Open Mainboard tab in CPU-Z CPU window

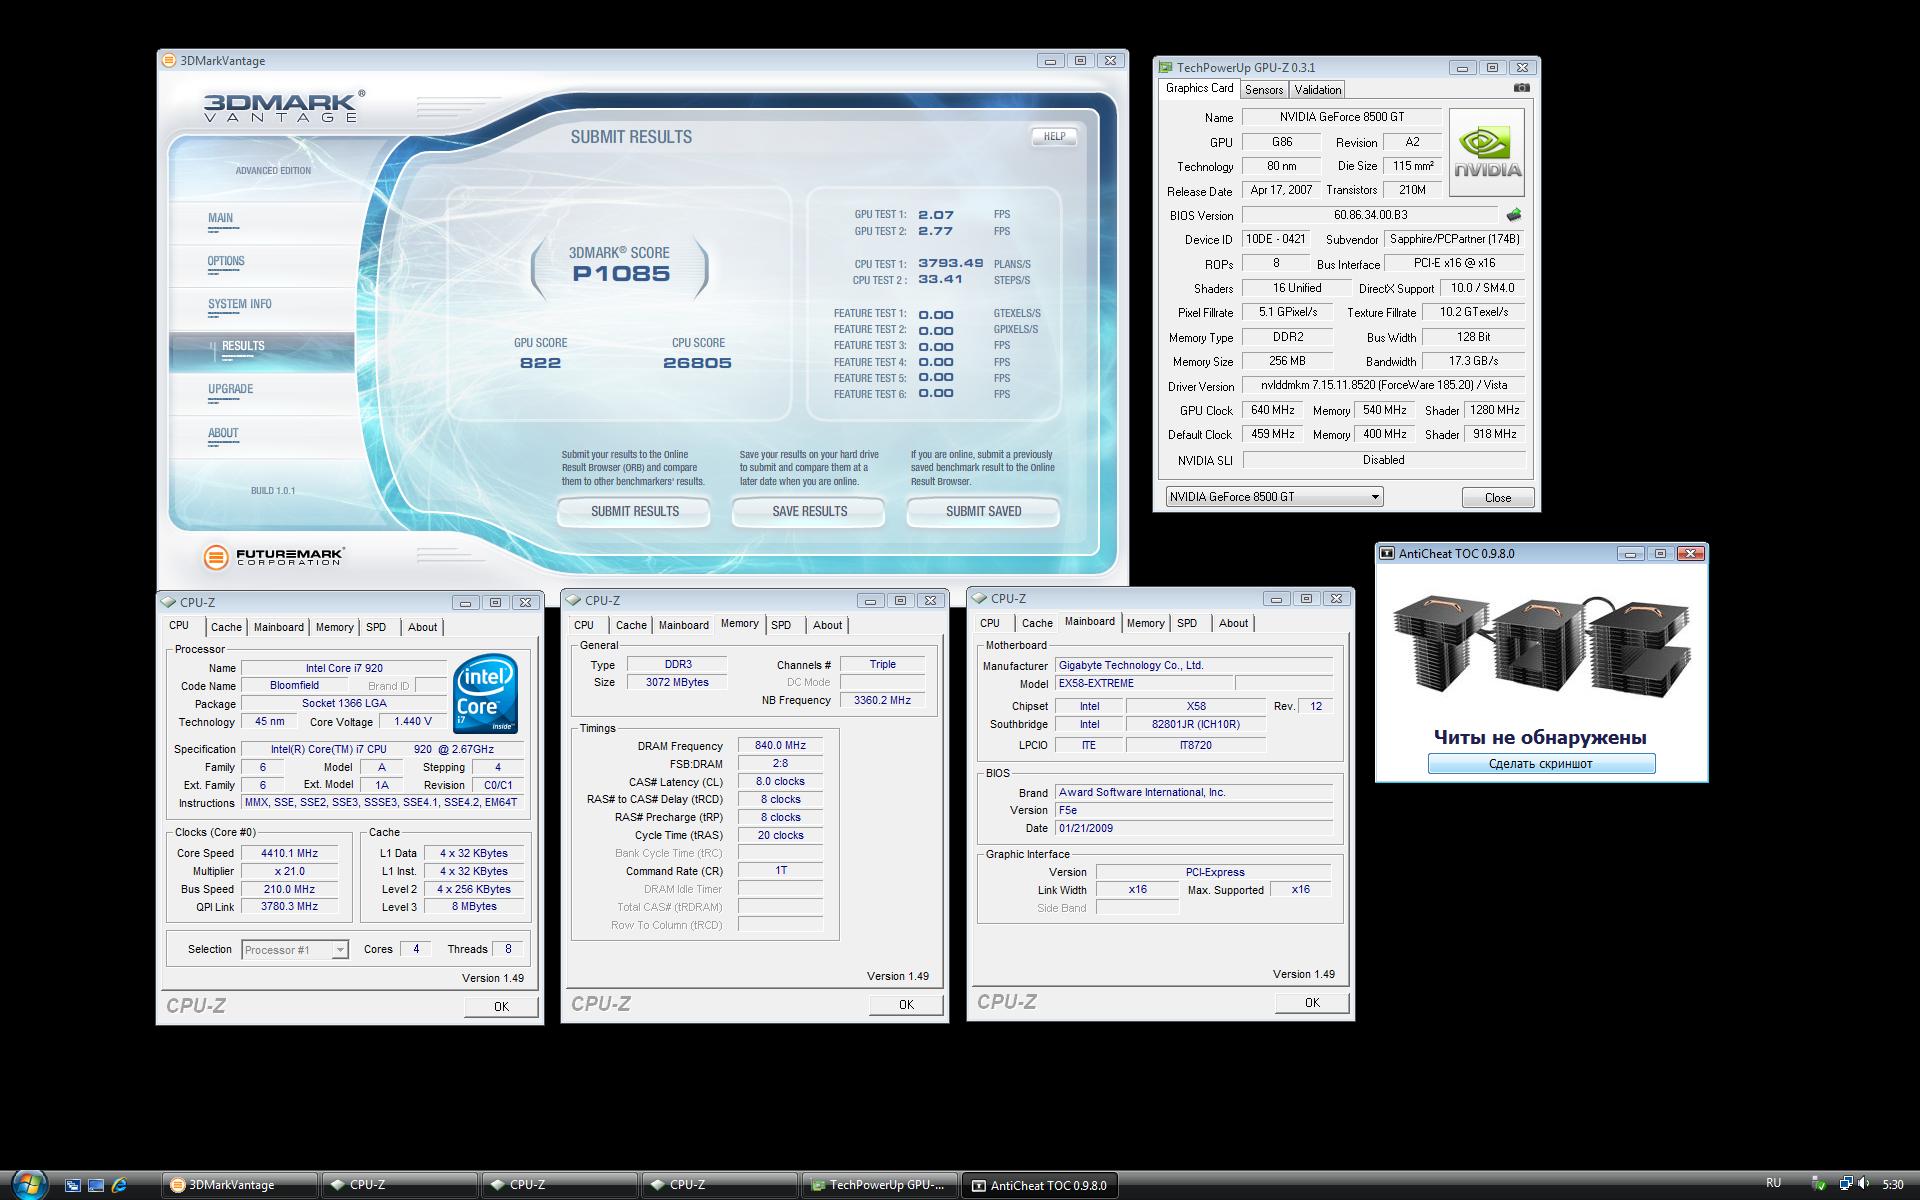tap(278, 627)
